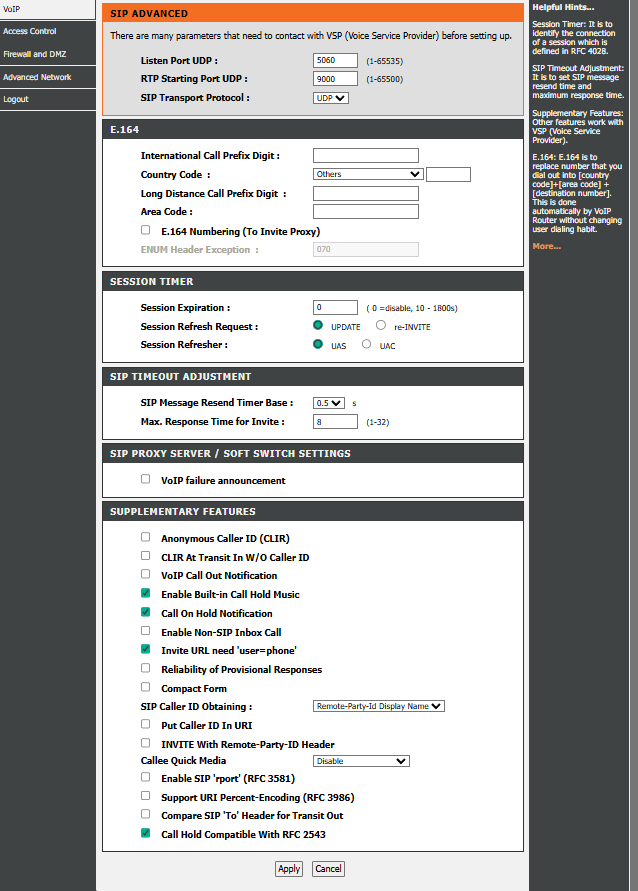Click the Apply button
This screenshot has width=638, height=891.
pyautogui.click(x=289, y=869)
